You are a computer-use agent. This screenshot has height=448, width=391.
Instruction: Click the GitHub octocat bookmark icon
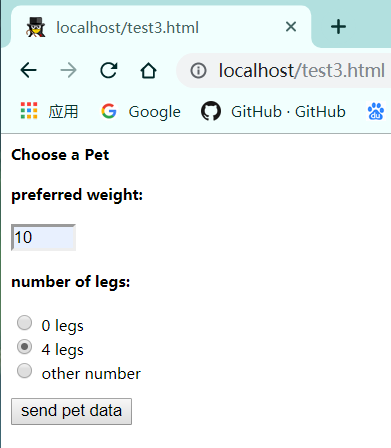click(211, 111)
